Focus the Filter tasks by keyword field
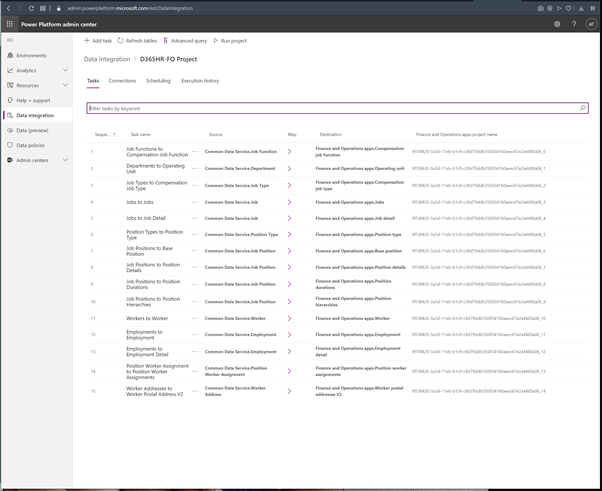 click(x=337, y=108)
